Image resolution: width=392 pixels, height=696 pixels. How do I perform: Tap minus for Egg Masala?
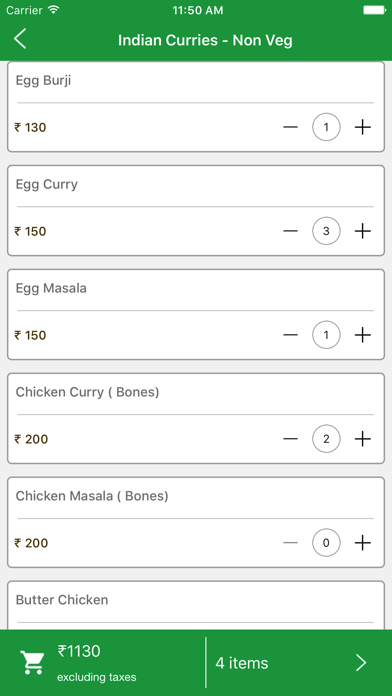[x=290, y=335]
